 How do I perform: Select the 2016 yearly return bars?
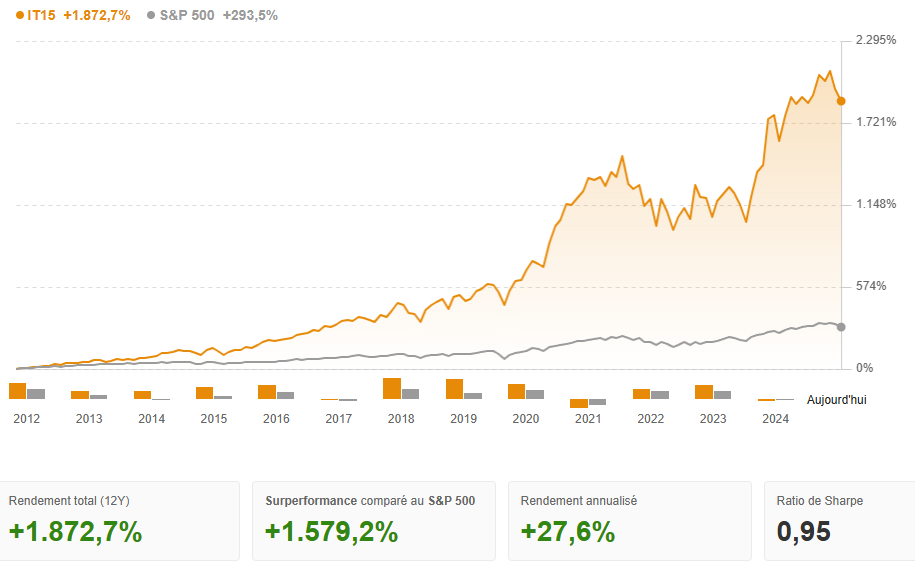point(276,392)
